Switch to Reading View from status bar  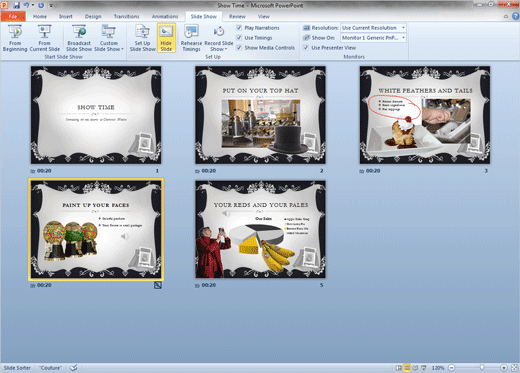pos(415,368)
